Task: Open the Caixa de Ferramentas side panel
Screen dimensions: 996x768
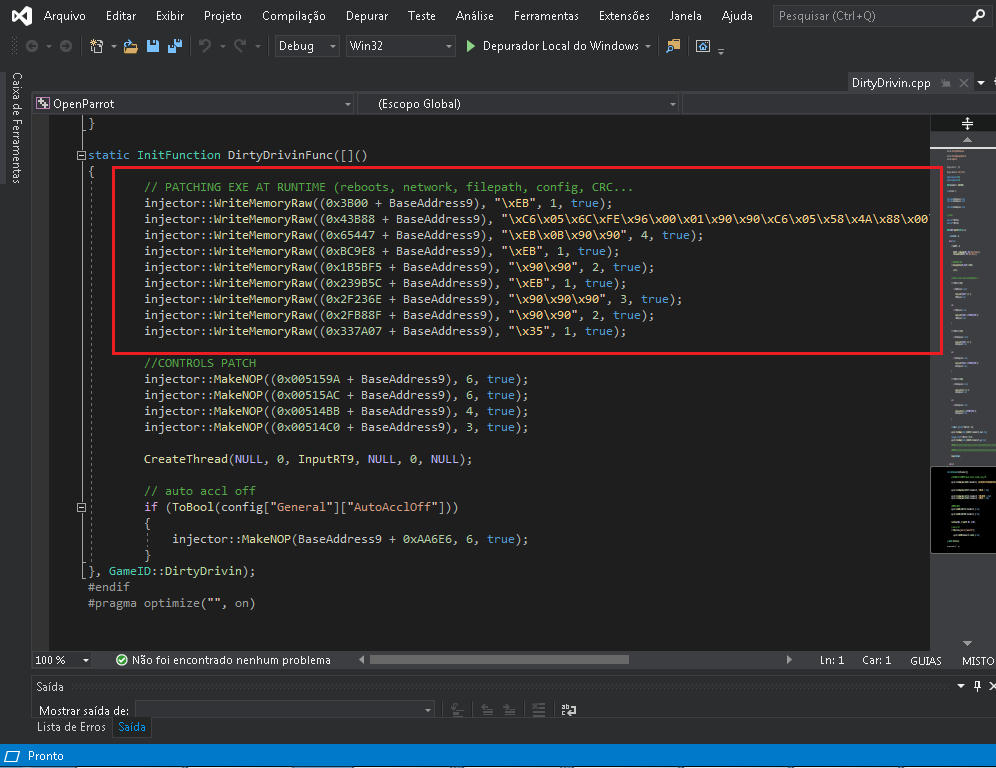Action: click(16, 128)
